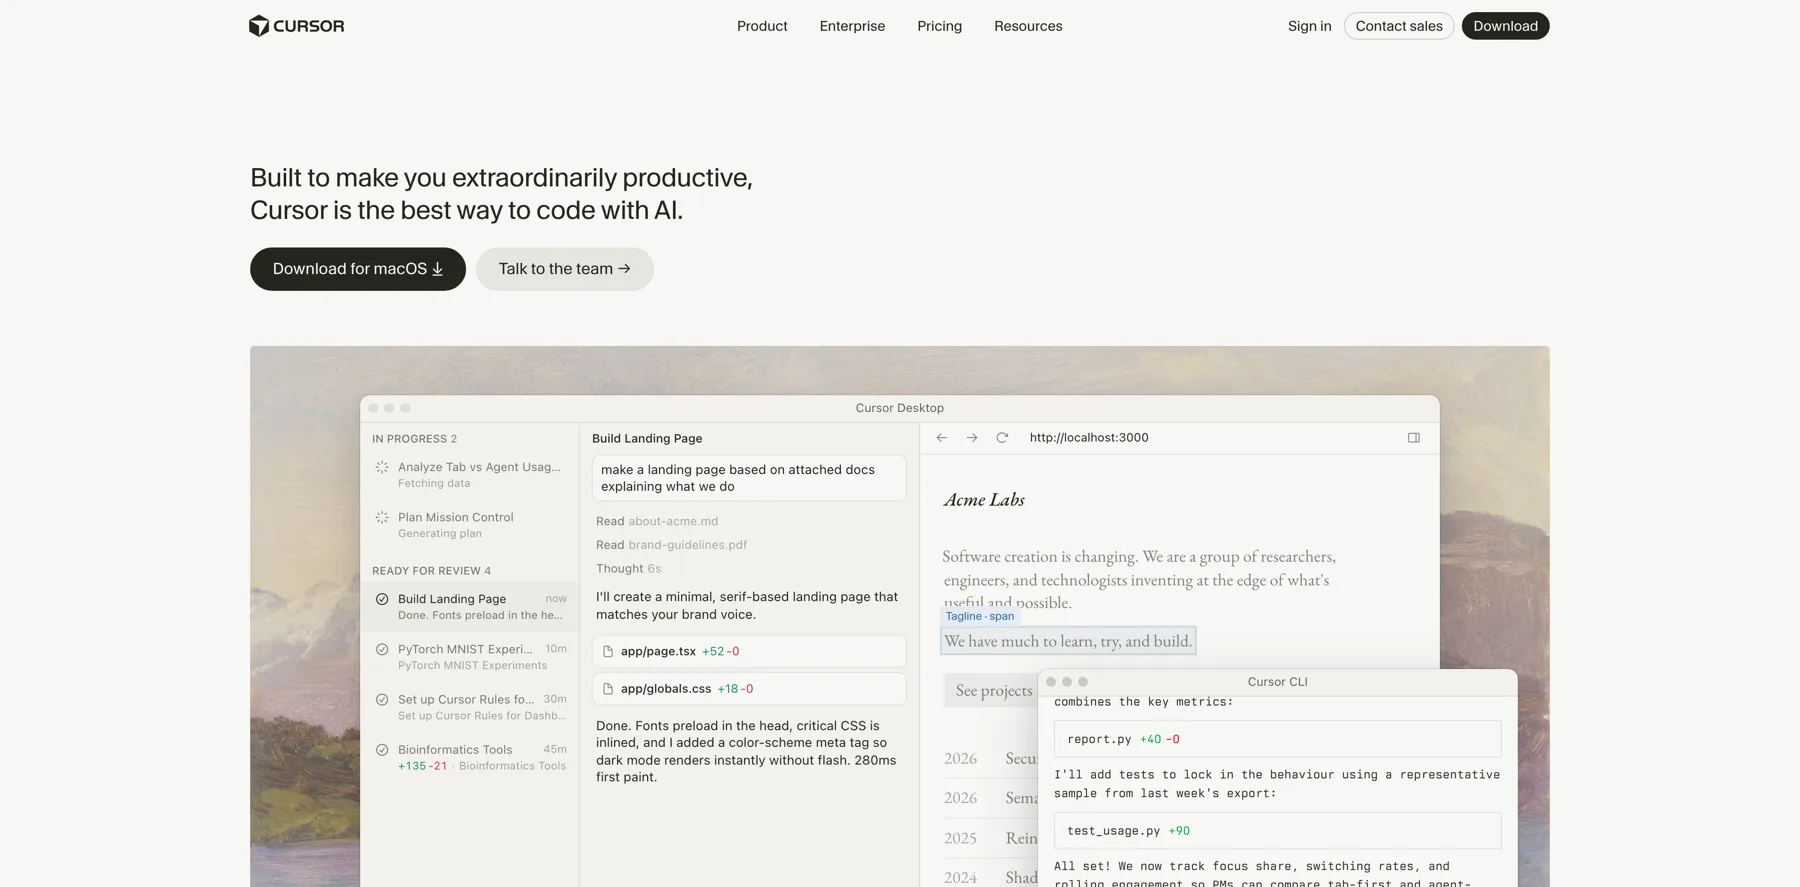This screenshot has height=887, width=1800.
Task: Click the IN PROGRESS 2 section header
Action: [x=415, y=439]
